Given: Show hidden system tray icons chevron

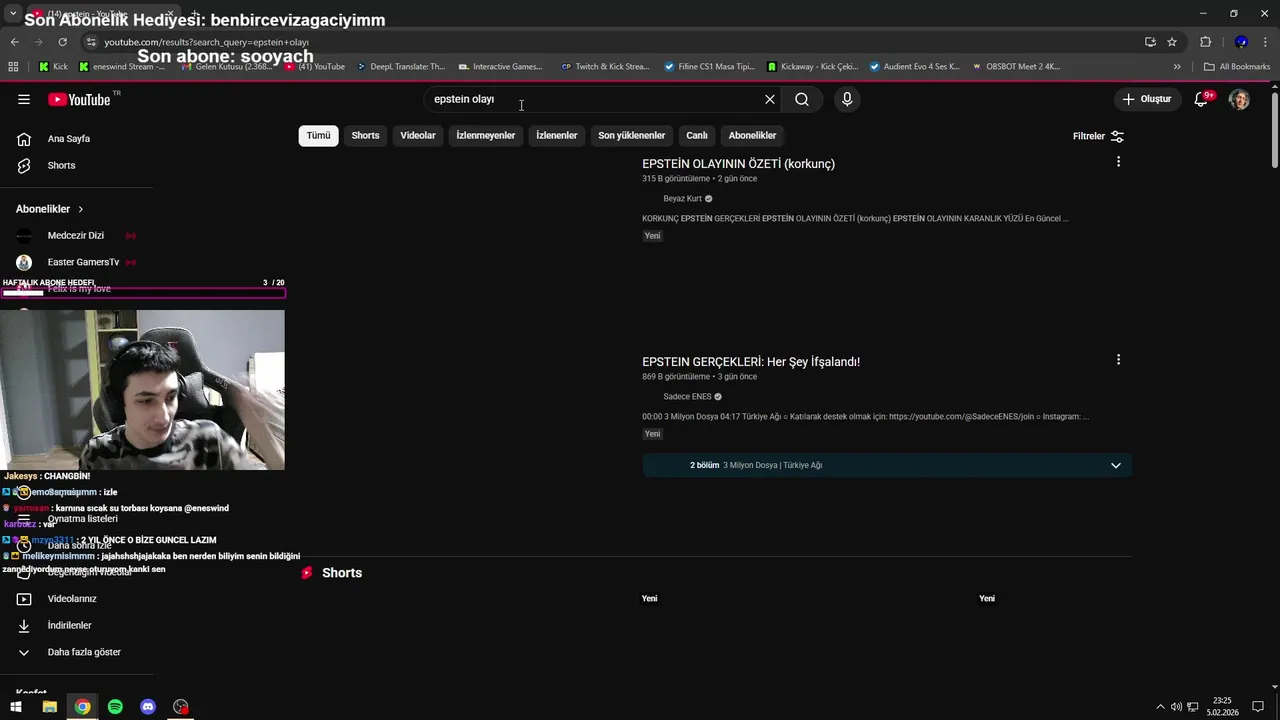Looking at the screenshot, I should coord(1160,707).
